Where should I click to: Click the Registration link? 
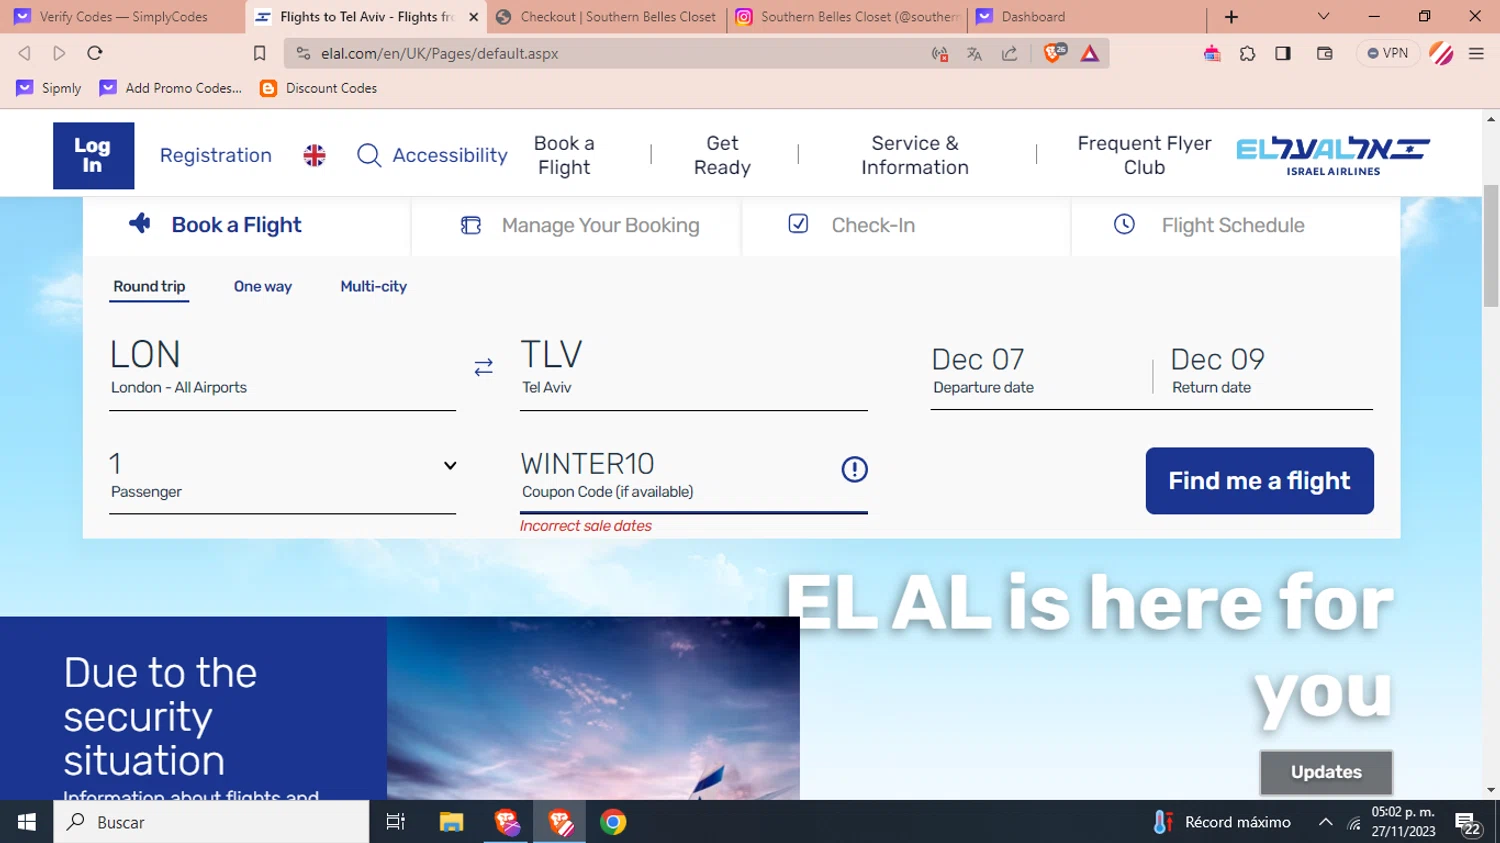[216, 155]
